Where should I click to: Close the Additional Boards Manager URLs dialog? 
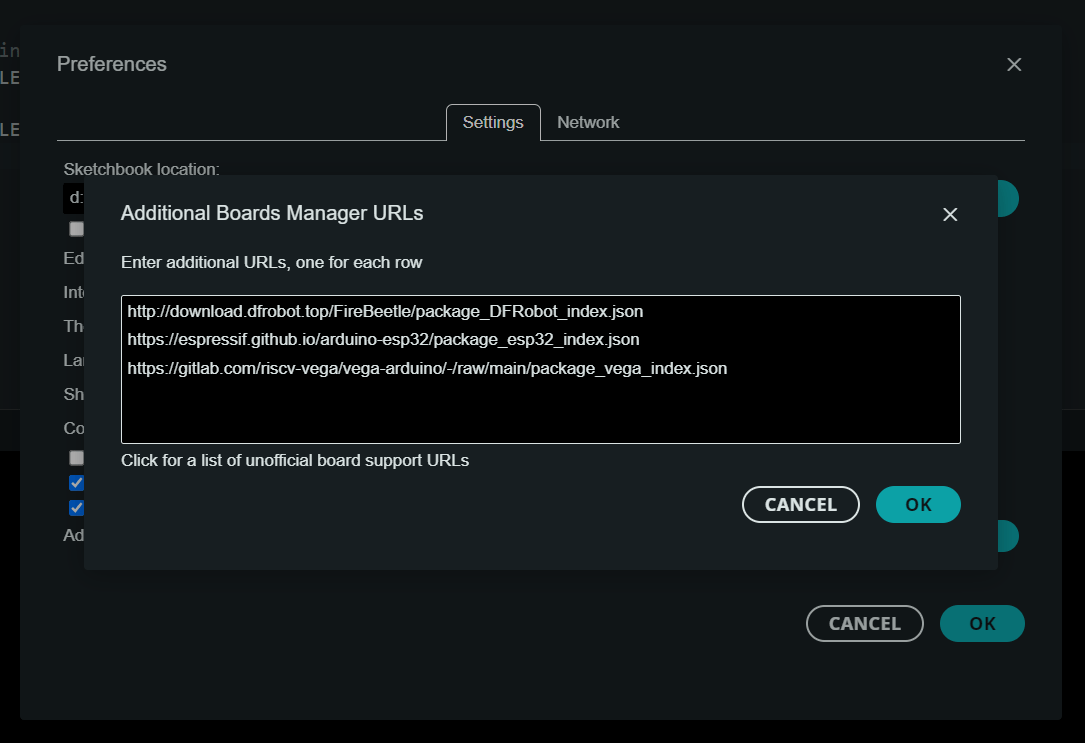coord(950,214)
